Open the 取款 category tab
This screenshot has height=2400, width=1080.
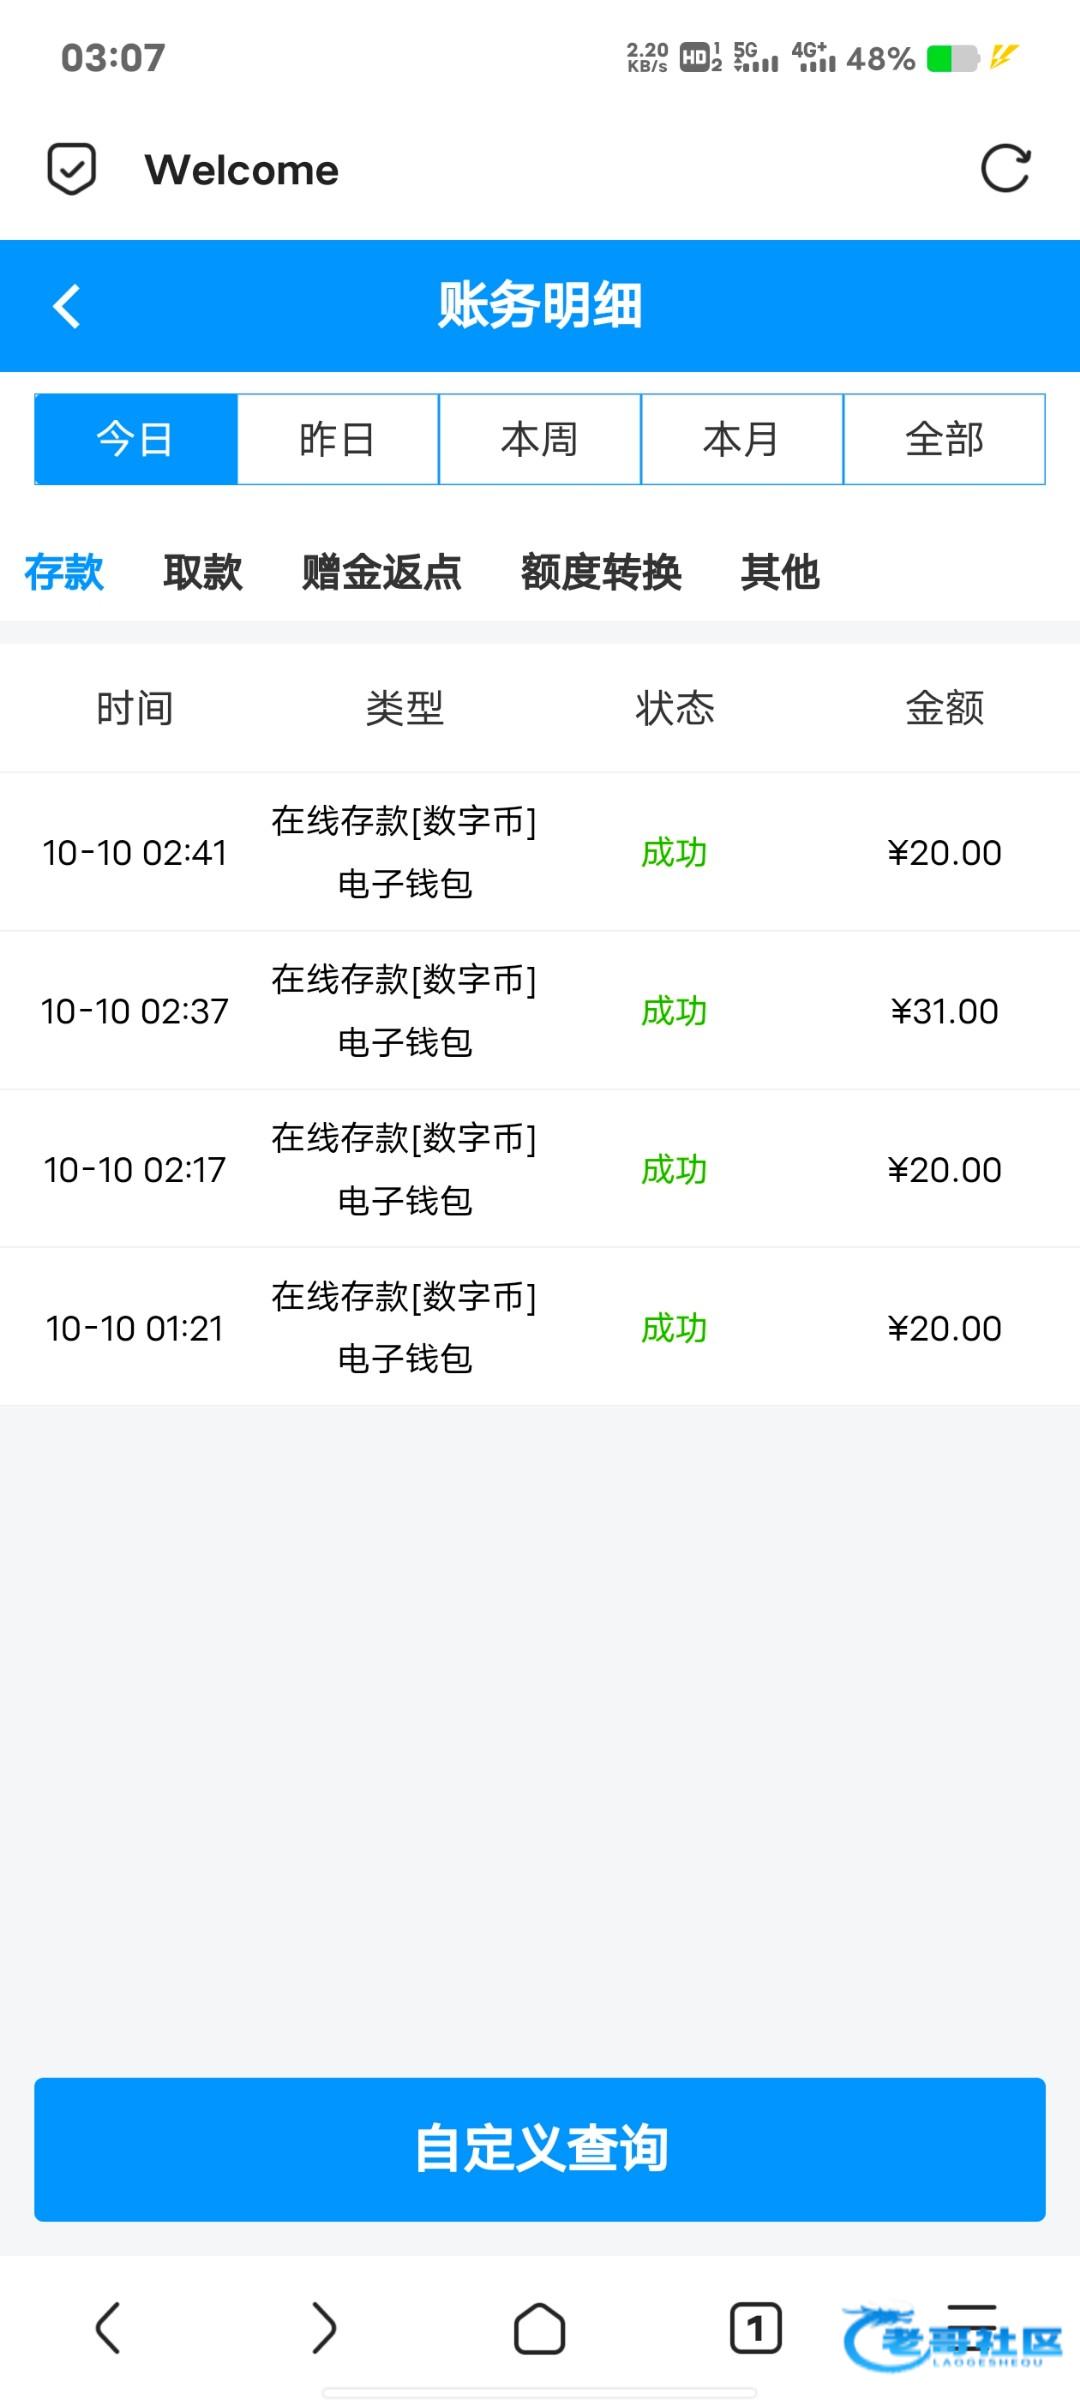[203, 572]
